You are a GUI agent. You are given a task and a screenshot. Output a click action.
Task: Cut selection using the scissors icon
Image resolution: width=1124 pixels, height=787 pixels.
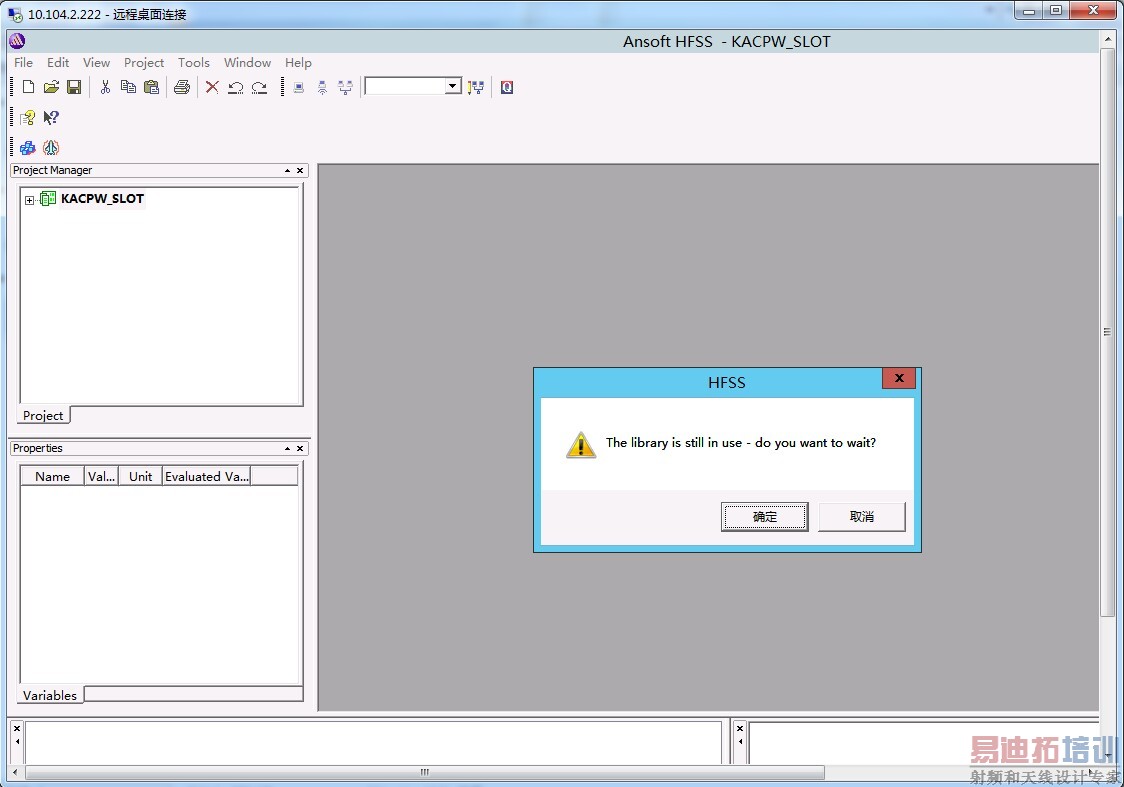(x=105, y=87)
